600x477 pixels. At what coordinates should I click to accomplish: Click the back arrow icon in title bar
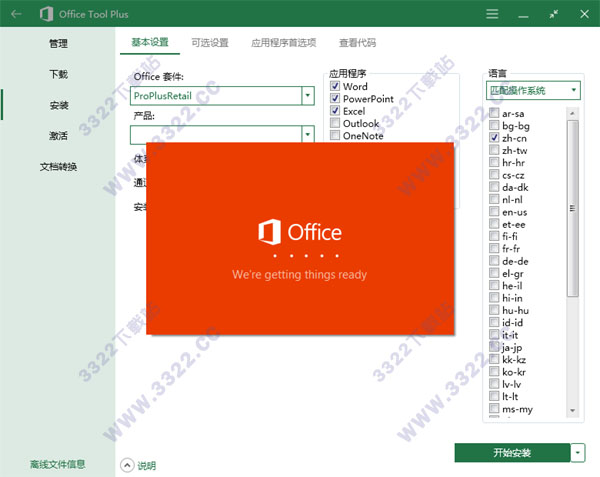(x=16, y=14)
